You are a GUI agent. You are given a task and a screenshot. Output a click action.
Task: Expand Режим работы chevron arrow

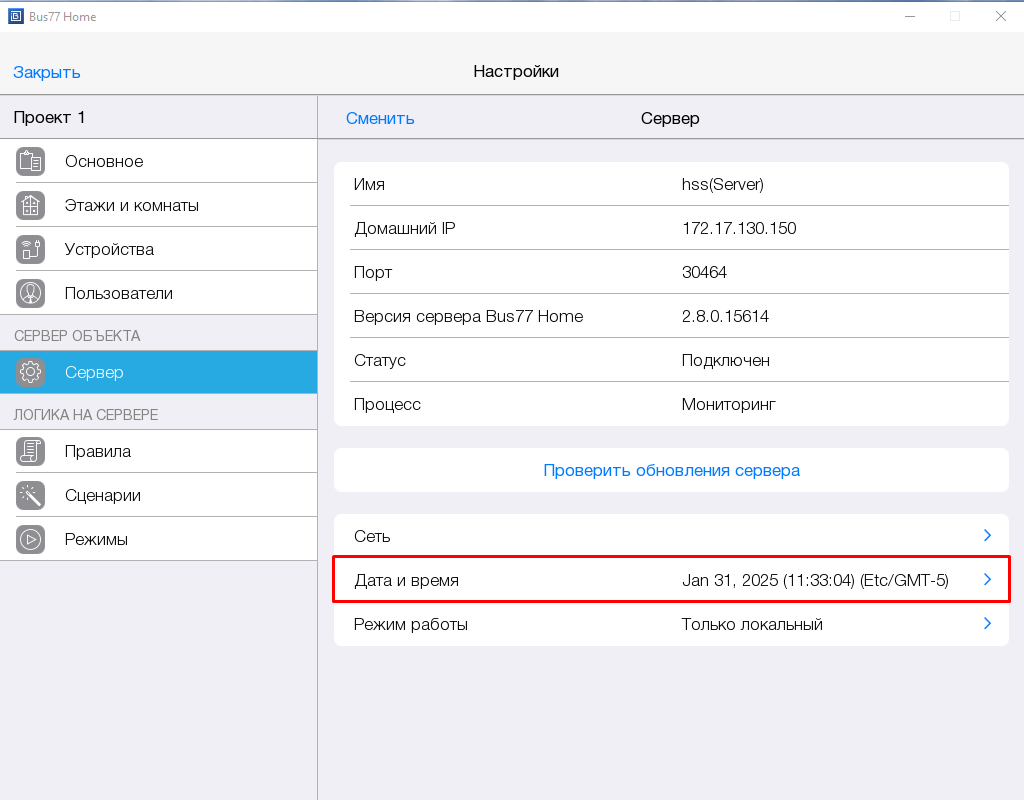(986, 624)
